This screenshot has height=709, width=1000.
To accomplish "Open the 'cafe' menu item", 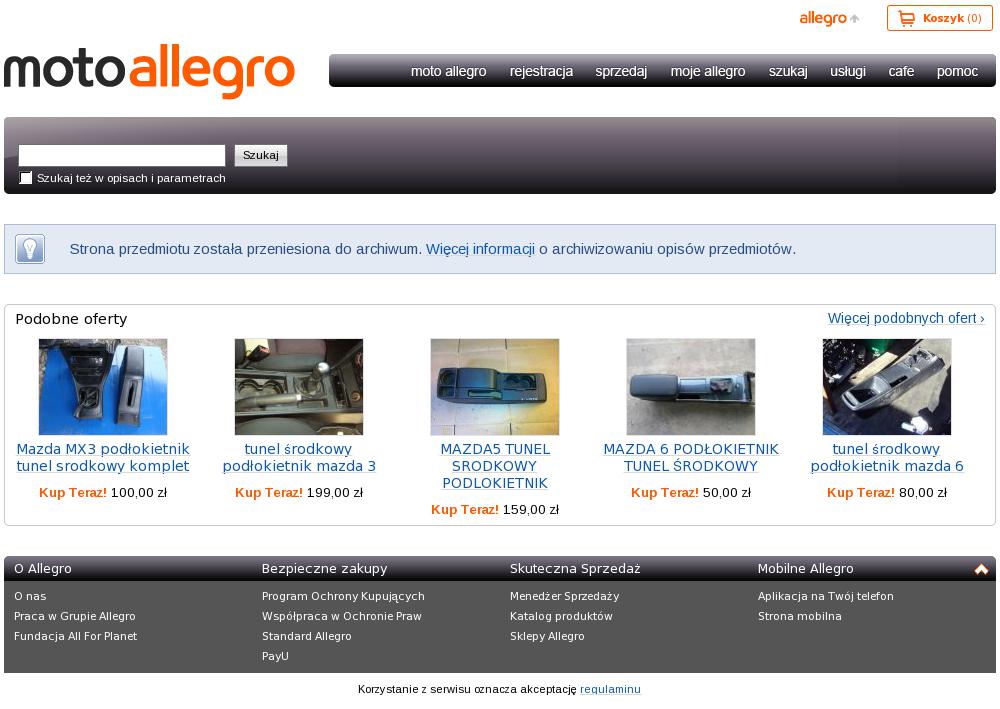I will pos(901,71).
